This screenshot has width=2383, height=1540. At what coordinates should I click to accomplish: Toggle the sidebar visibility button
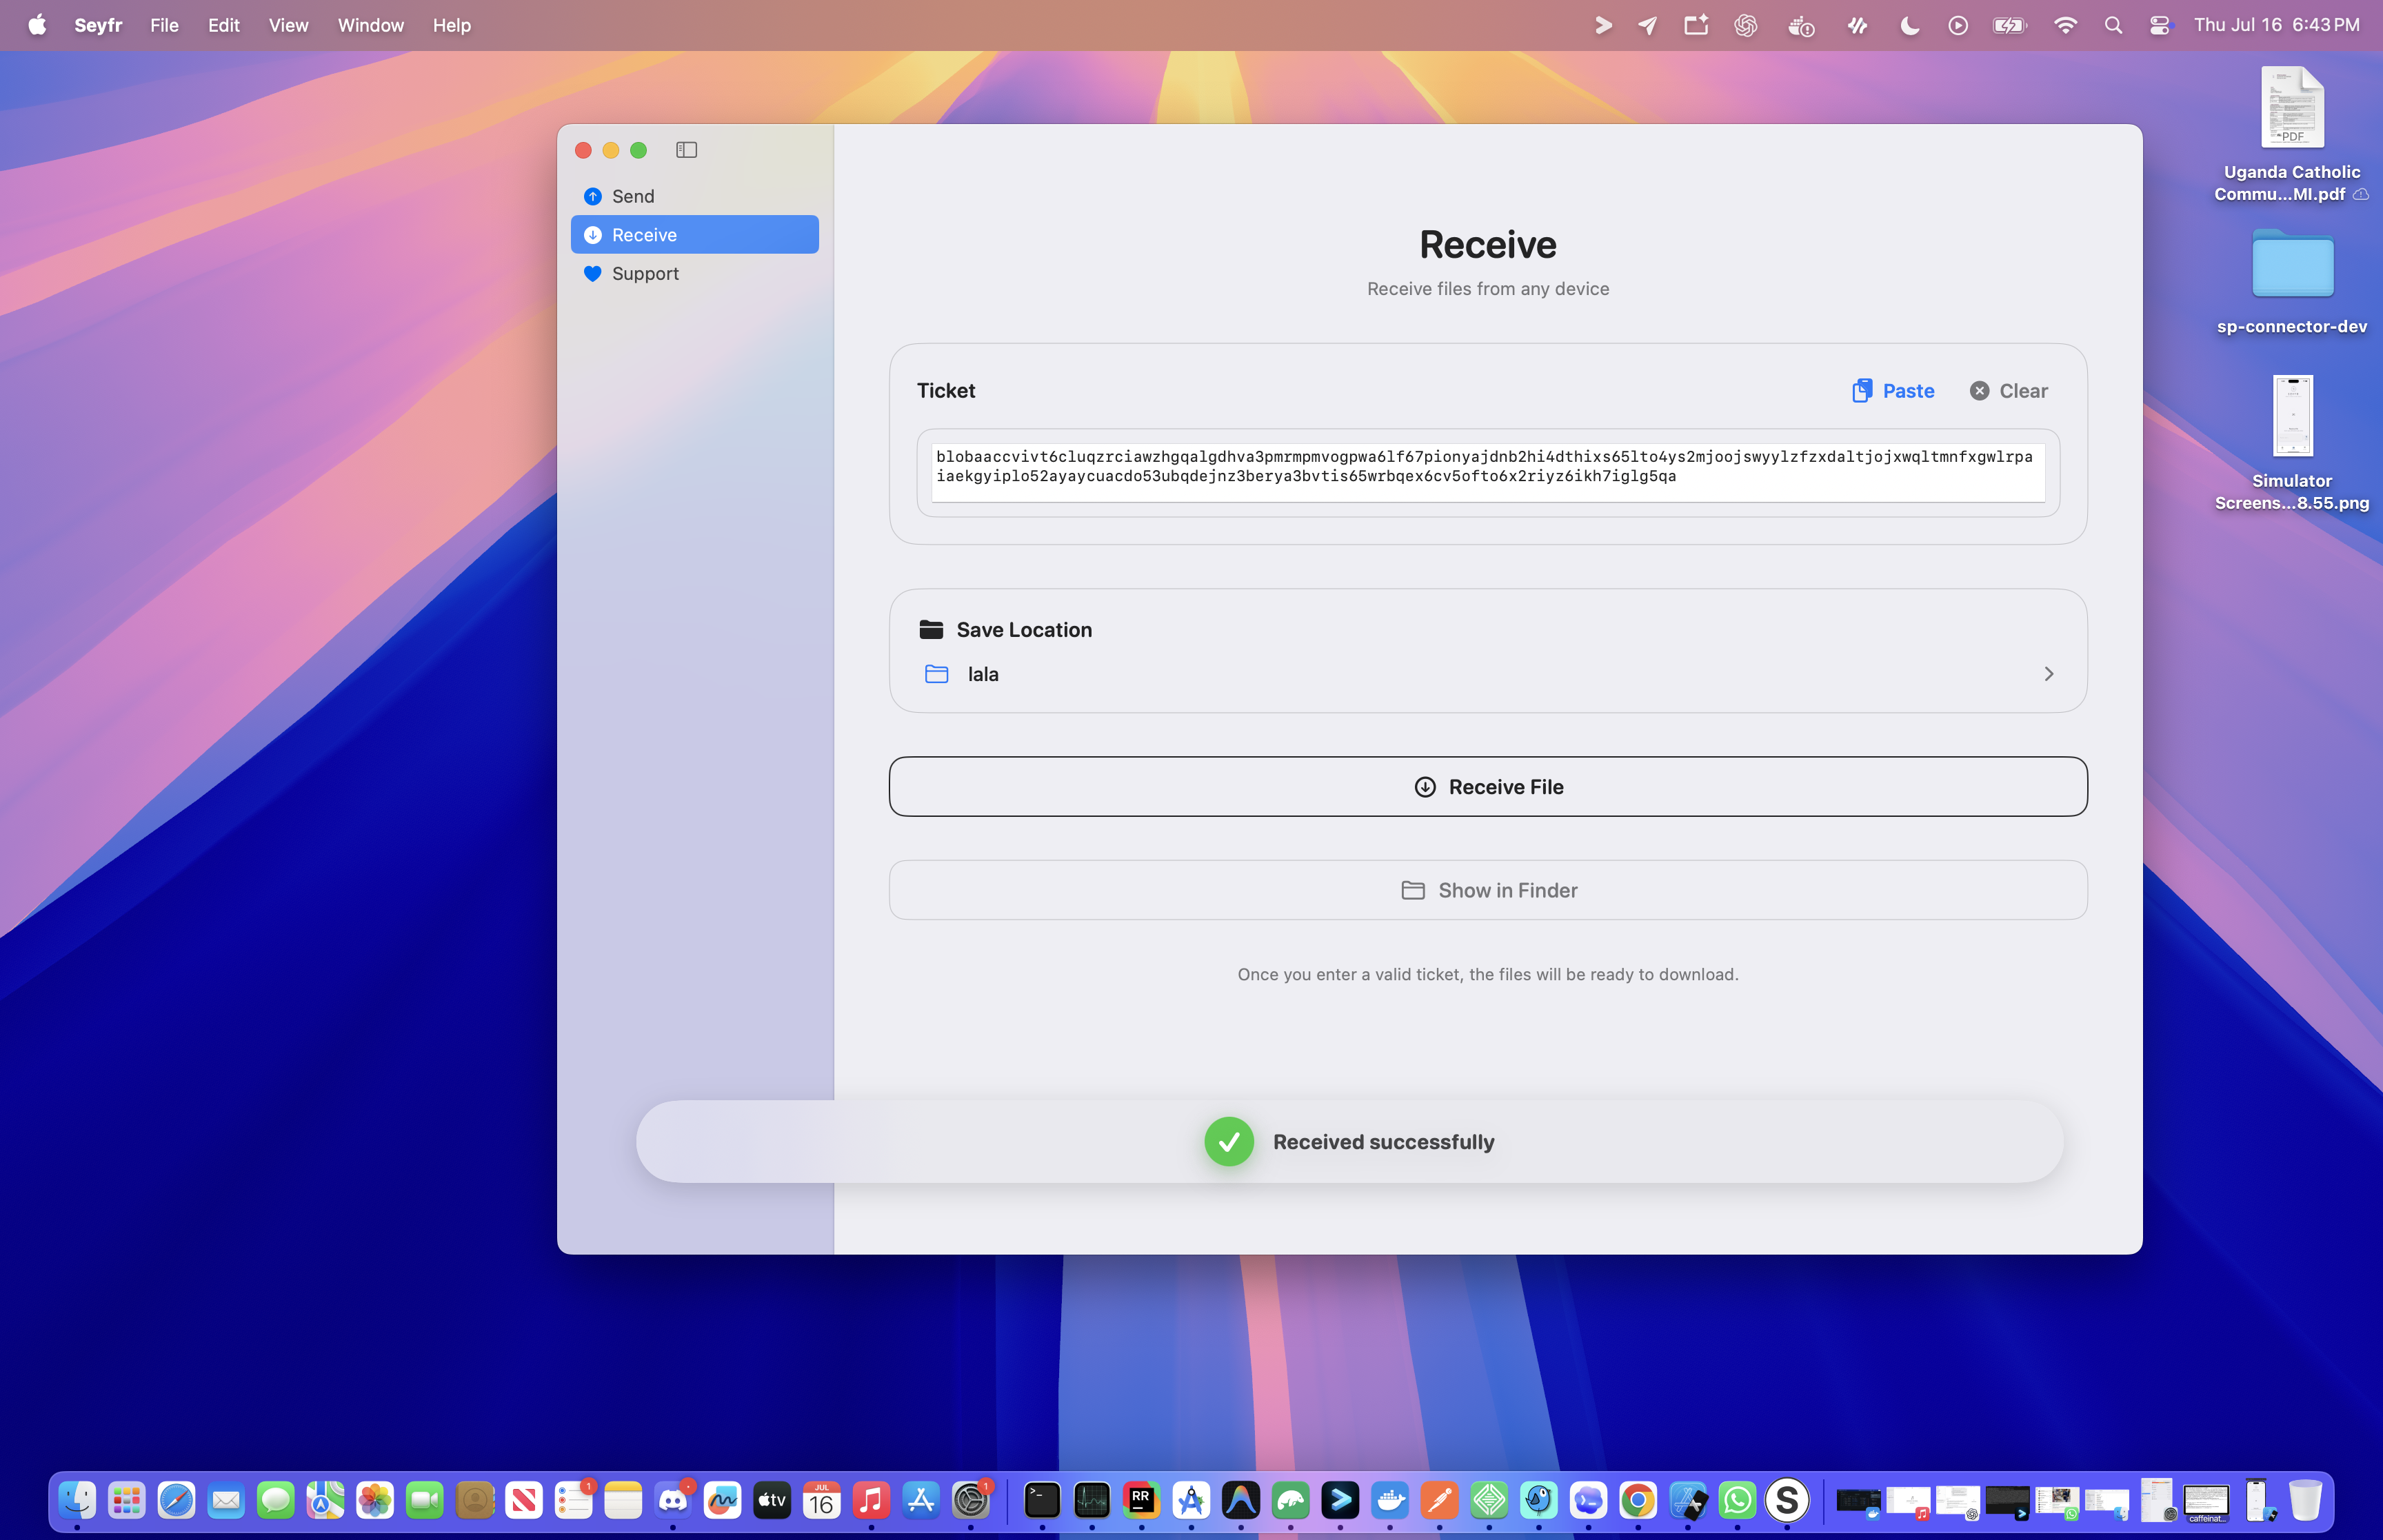pyautogui.click(x=686, y=150)
